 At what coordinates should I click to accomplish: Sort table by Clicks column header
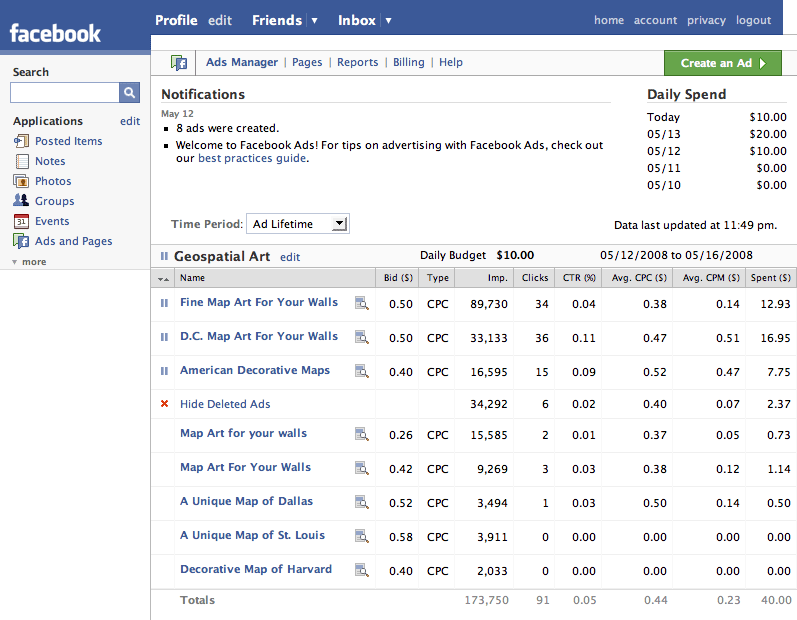pyautogui.click(x=535, y=277)
